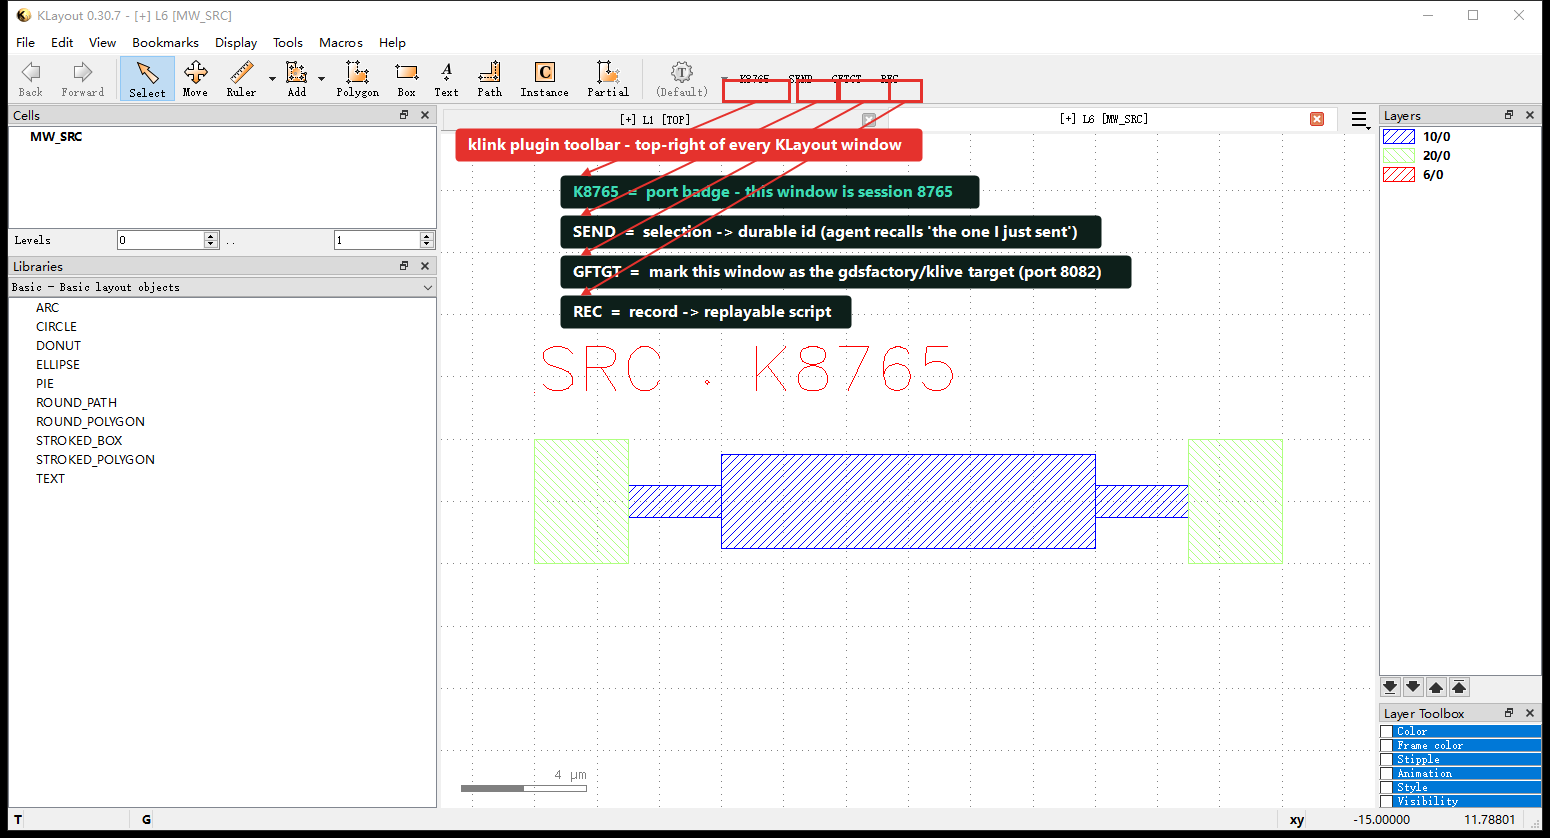Open the Ruler tool dropdown arrow
The width and height of the screenshot is (1550, 838).
tap(272, 79)
